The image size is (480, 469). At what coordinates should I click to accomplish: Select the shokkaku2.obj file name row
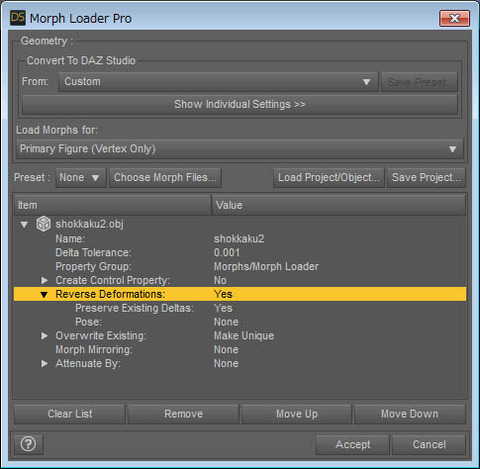(89, 224)
